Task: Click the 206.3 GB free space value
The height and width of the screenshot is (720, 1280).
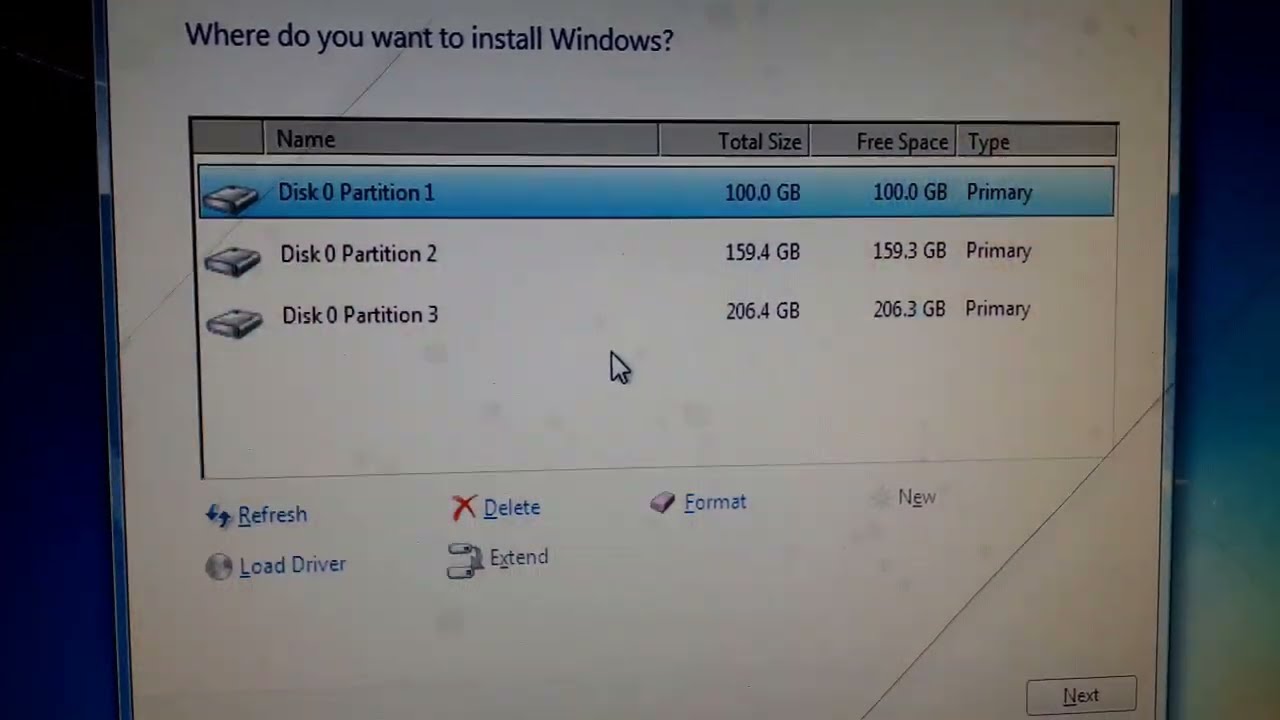Action: point(908,310)
